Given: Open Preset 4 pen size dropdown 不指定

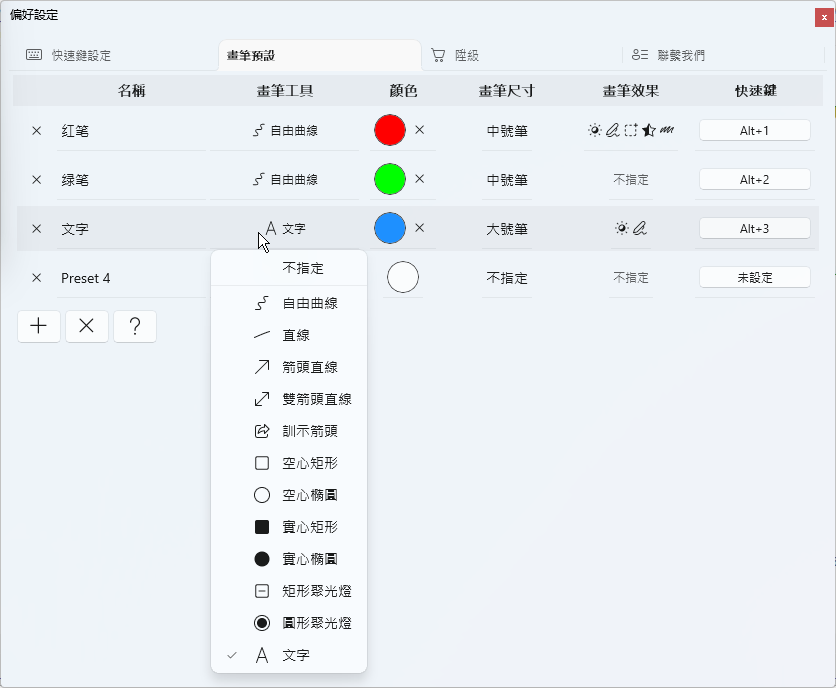Looking at the screenshot, I should tap(507, 278).
